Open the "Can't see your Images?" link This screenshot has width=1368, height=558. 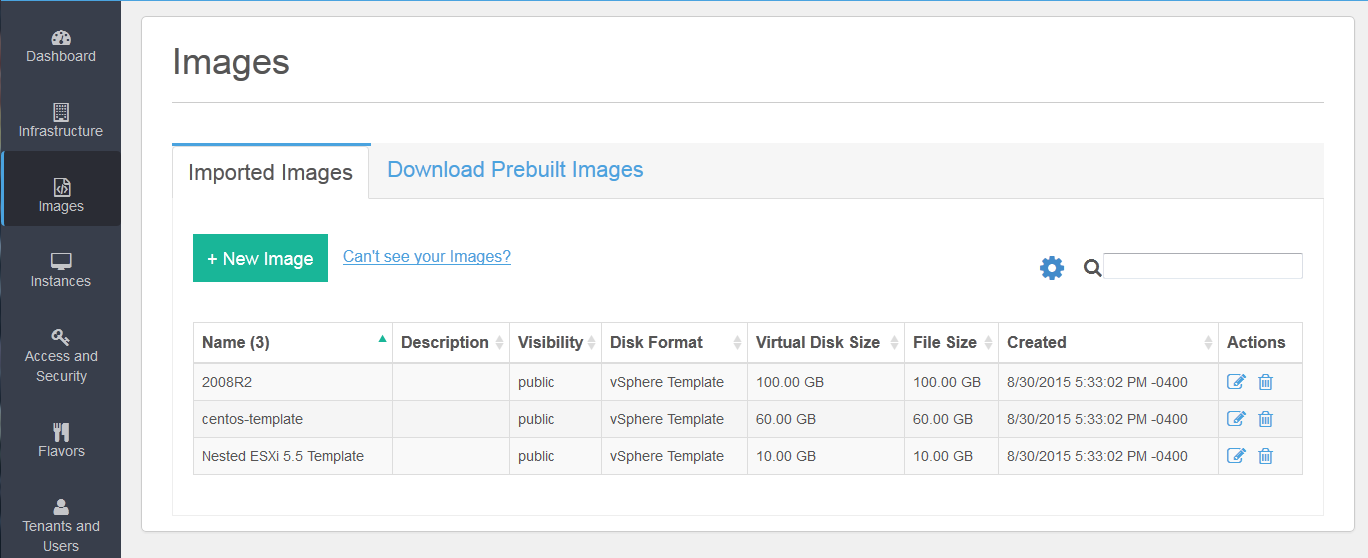tap(427, 257)
